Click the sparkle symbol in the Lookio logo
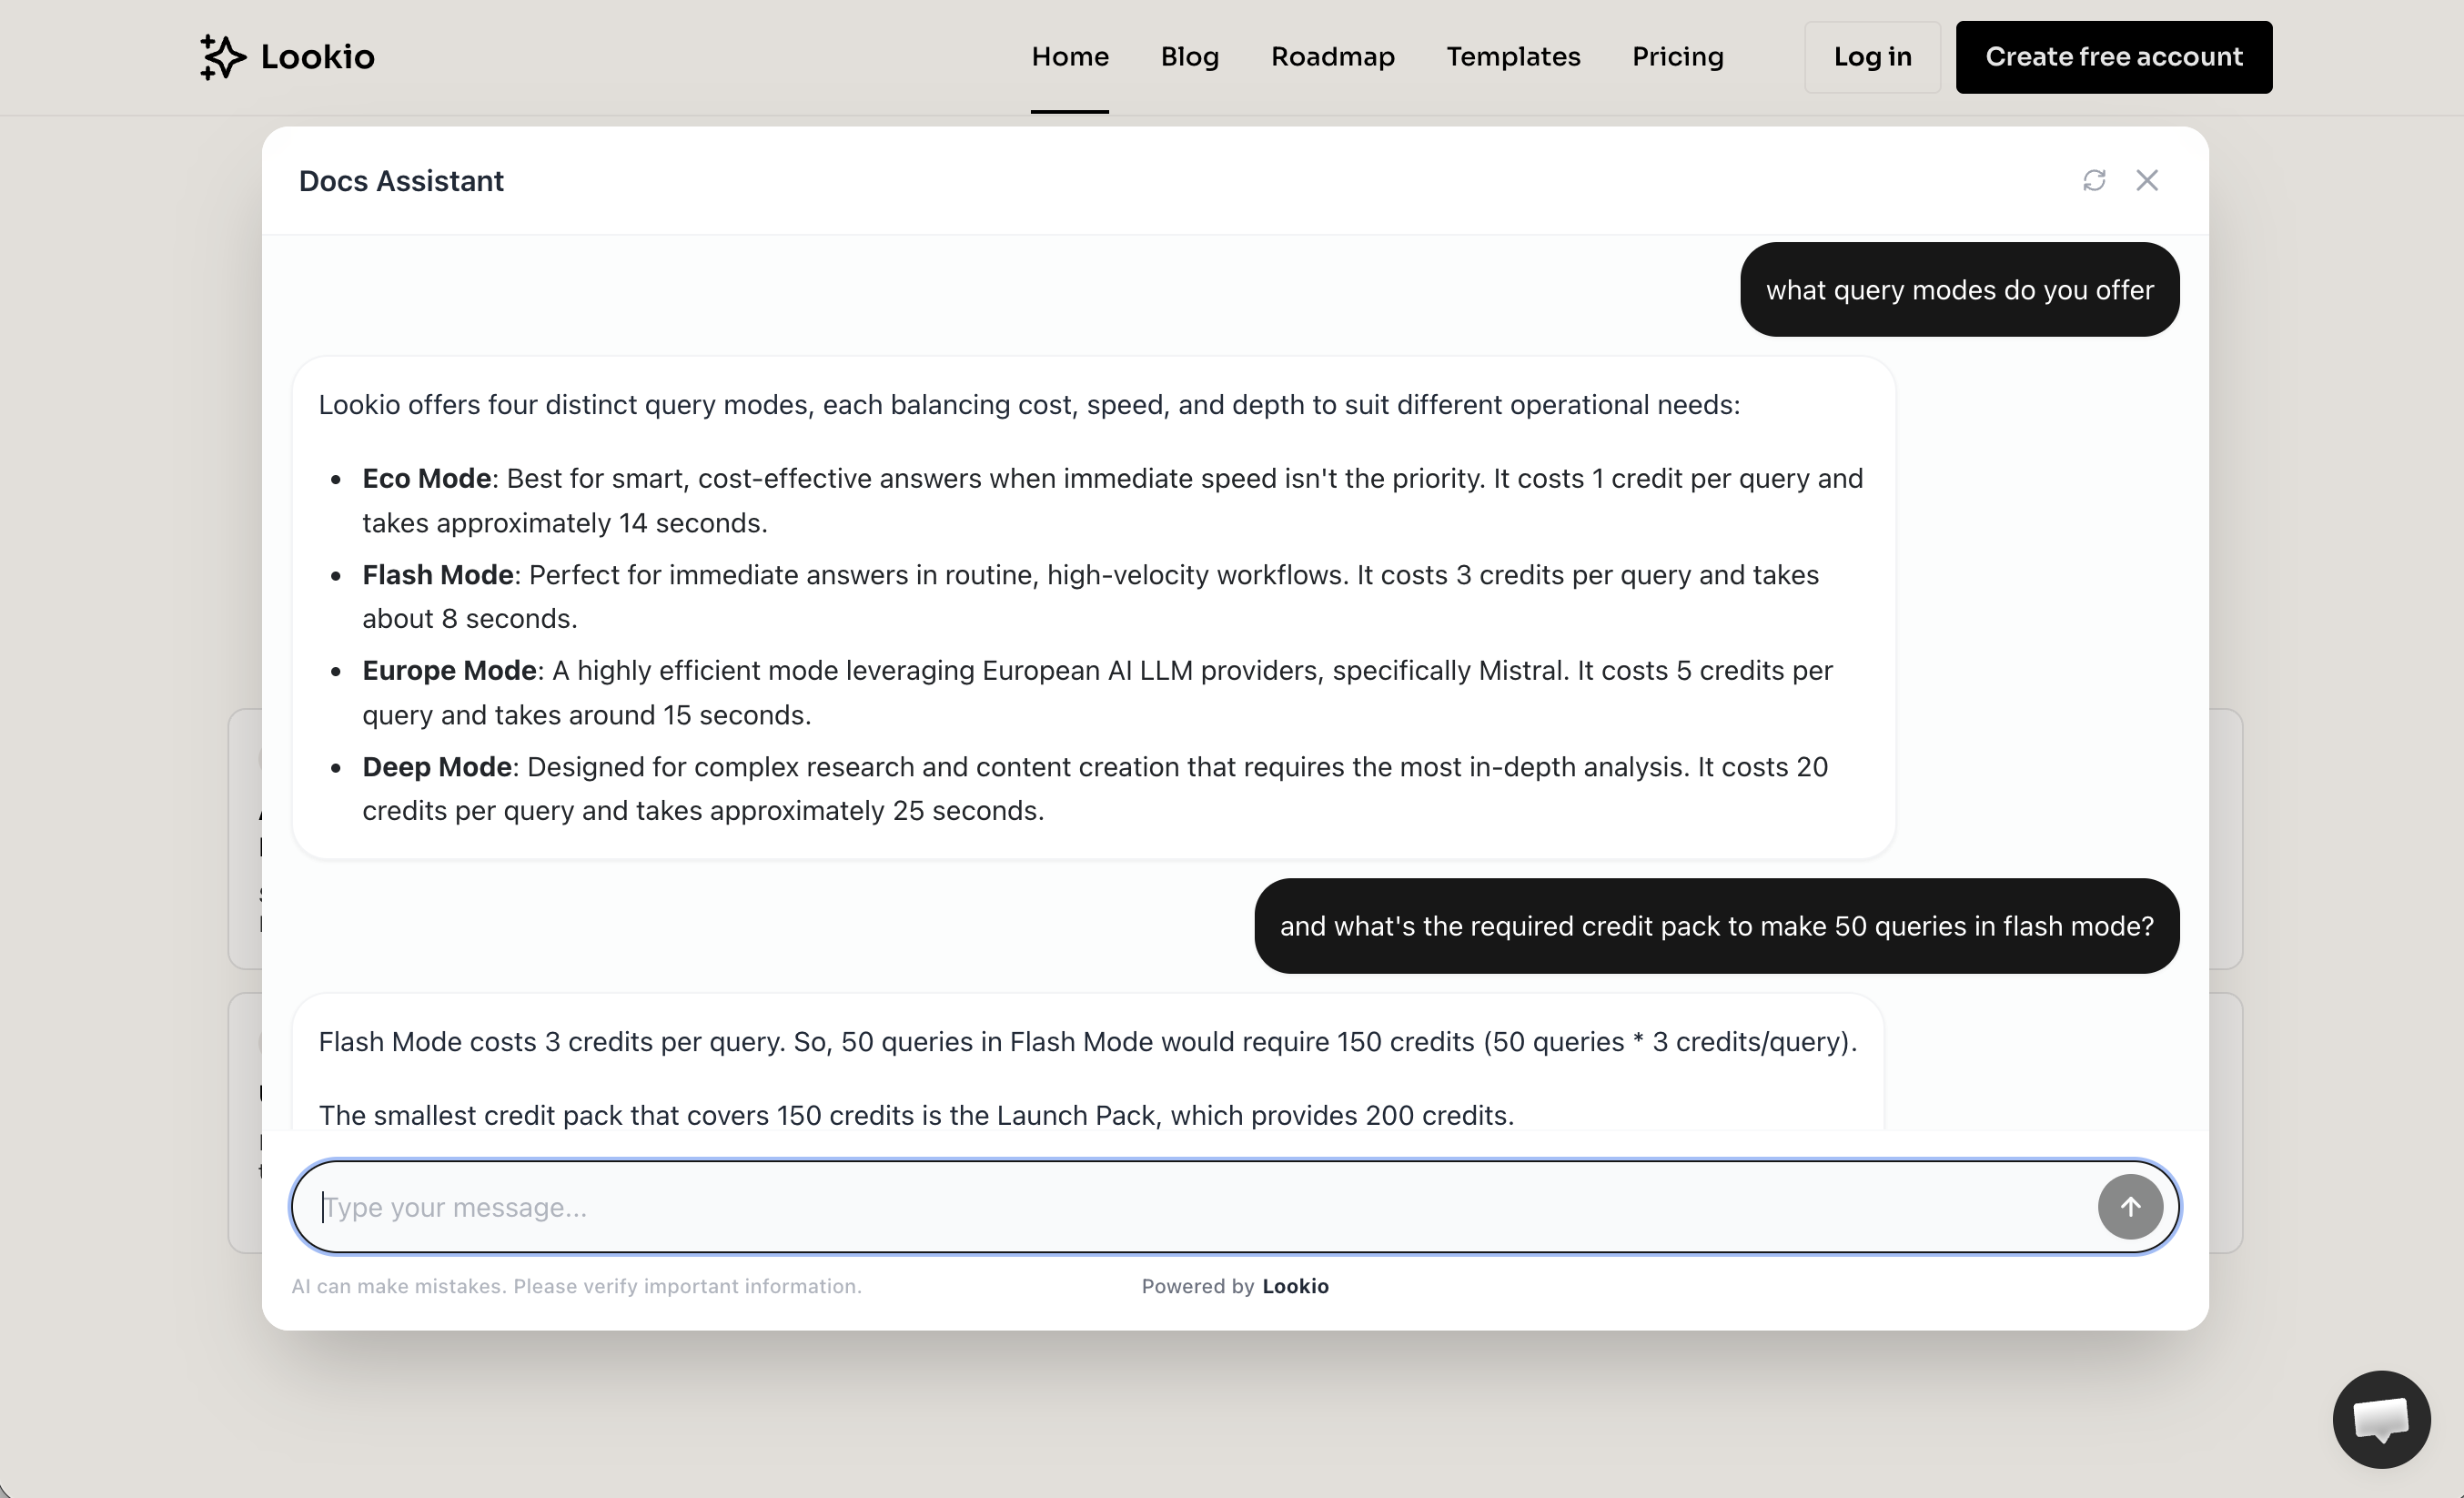2464x1498 pixels. (x=222, y=57)
